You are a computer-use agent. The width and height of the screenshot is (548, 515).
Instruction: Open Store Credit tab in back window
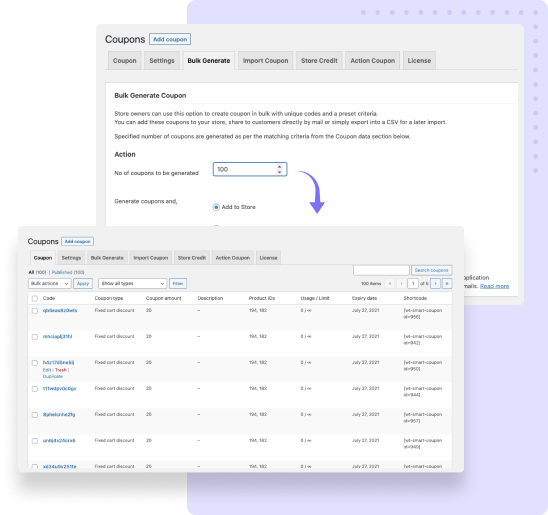tap(319, 60)
